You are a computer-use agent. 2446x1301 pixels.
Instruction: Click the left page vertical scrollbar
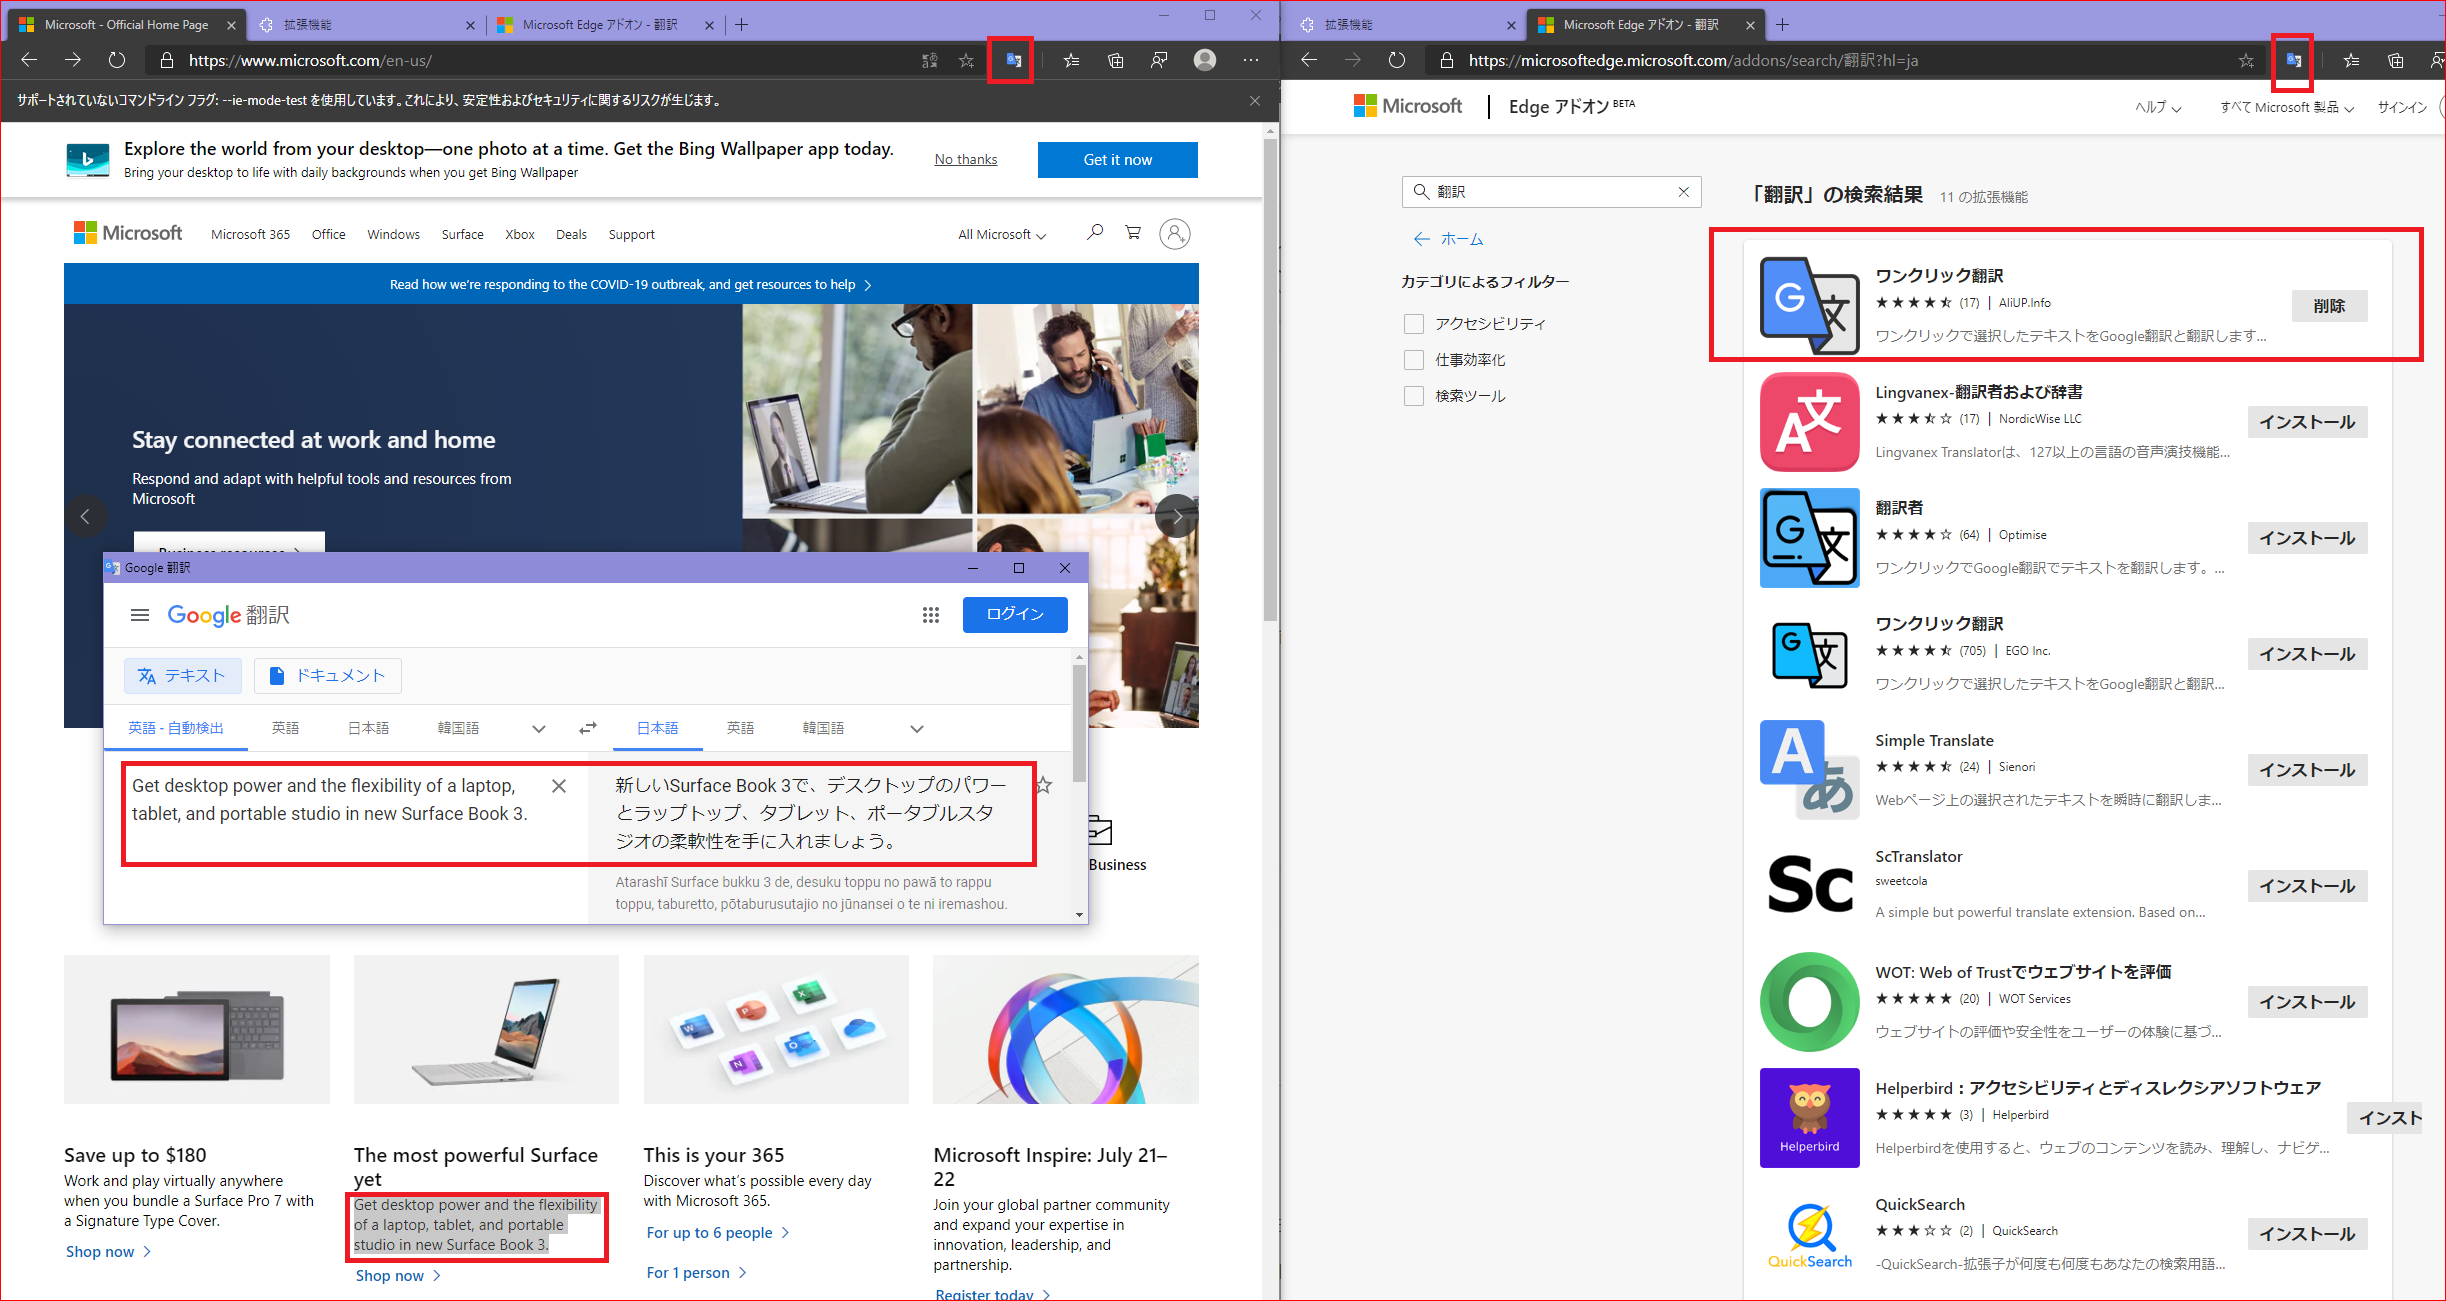point(1270,380)
